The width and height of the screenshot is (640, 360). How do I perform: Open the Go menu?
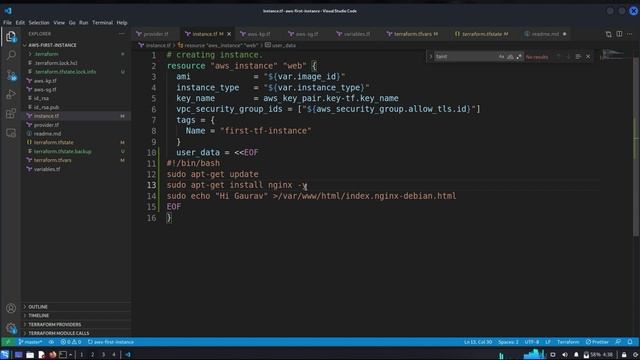coord(72,22)
